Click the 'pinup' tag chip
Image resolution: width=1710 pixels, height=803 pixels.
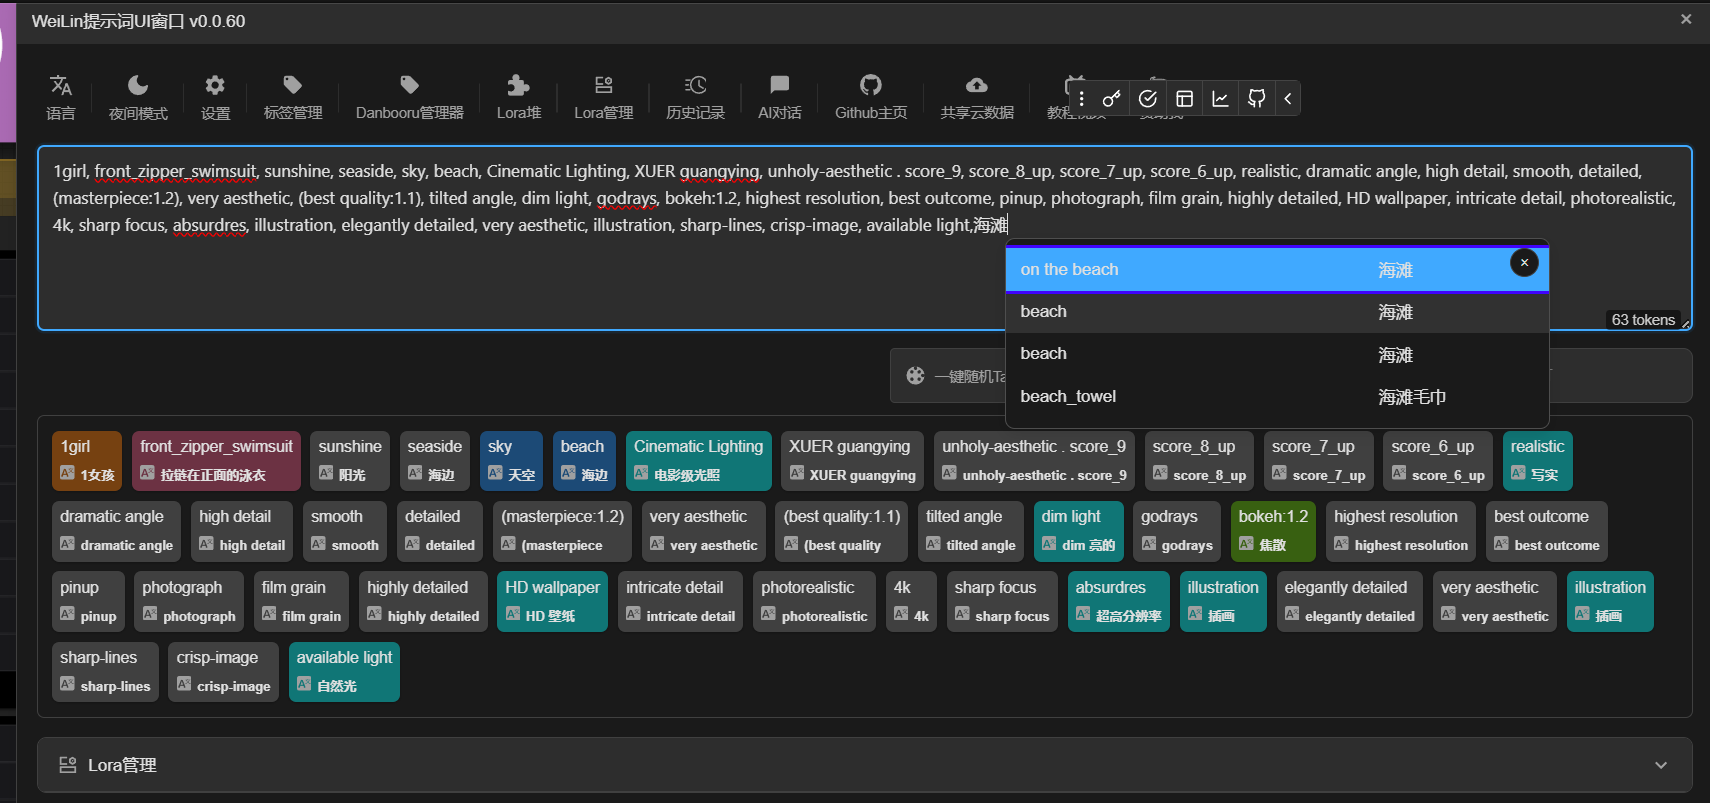tap(88, 602)
